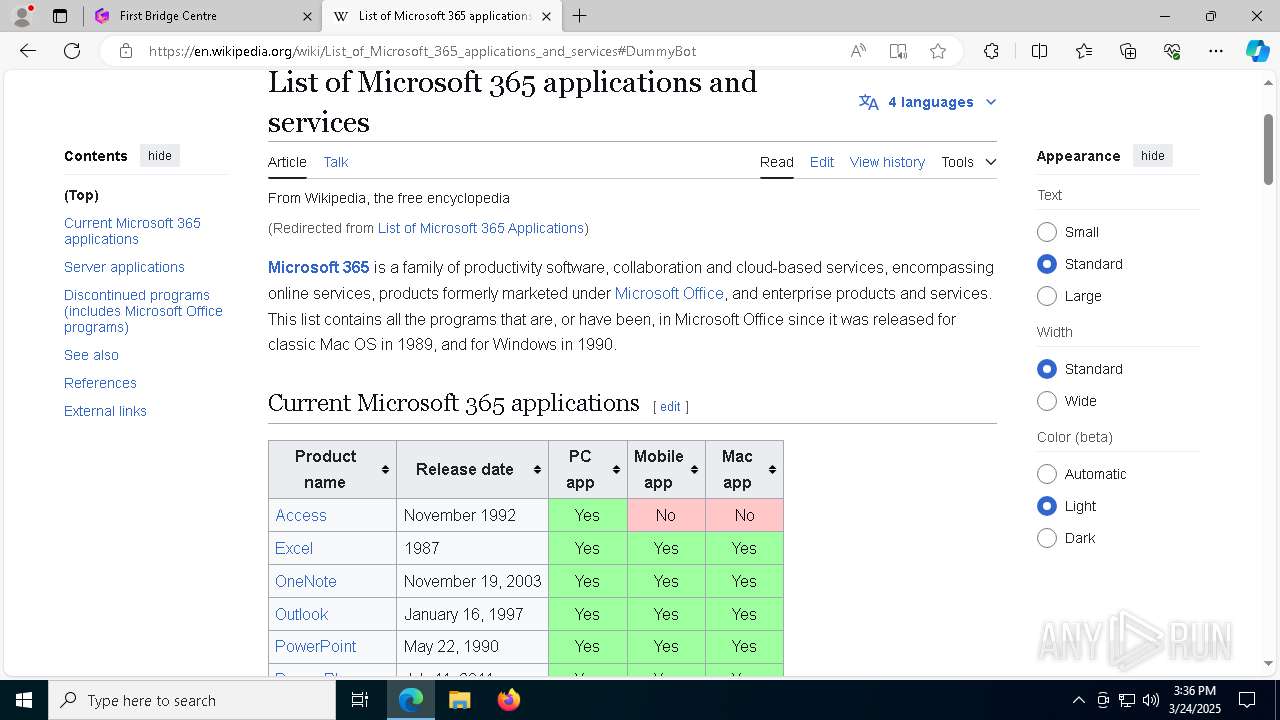Jump to Server applications section
1280x720 pixels.
(124, 267)
